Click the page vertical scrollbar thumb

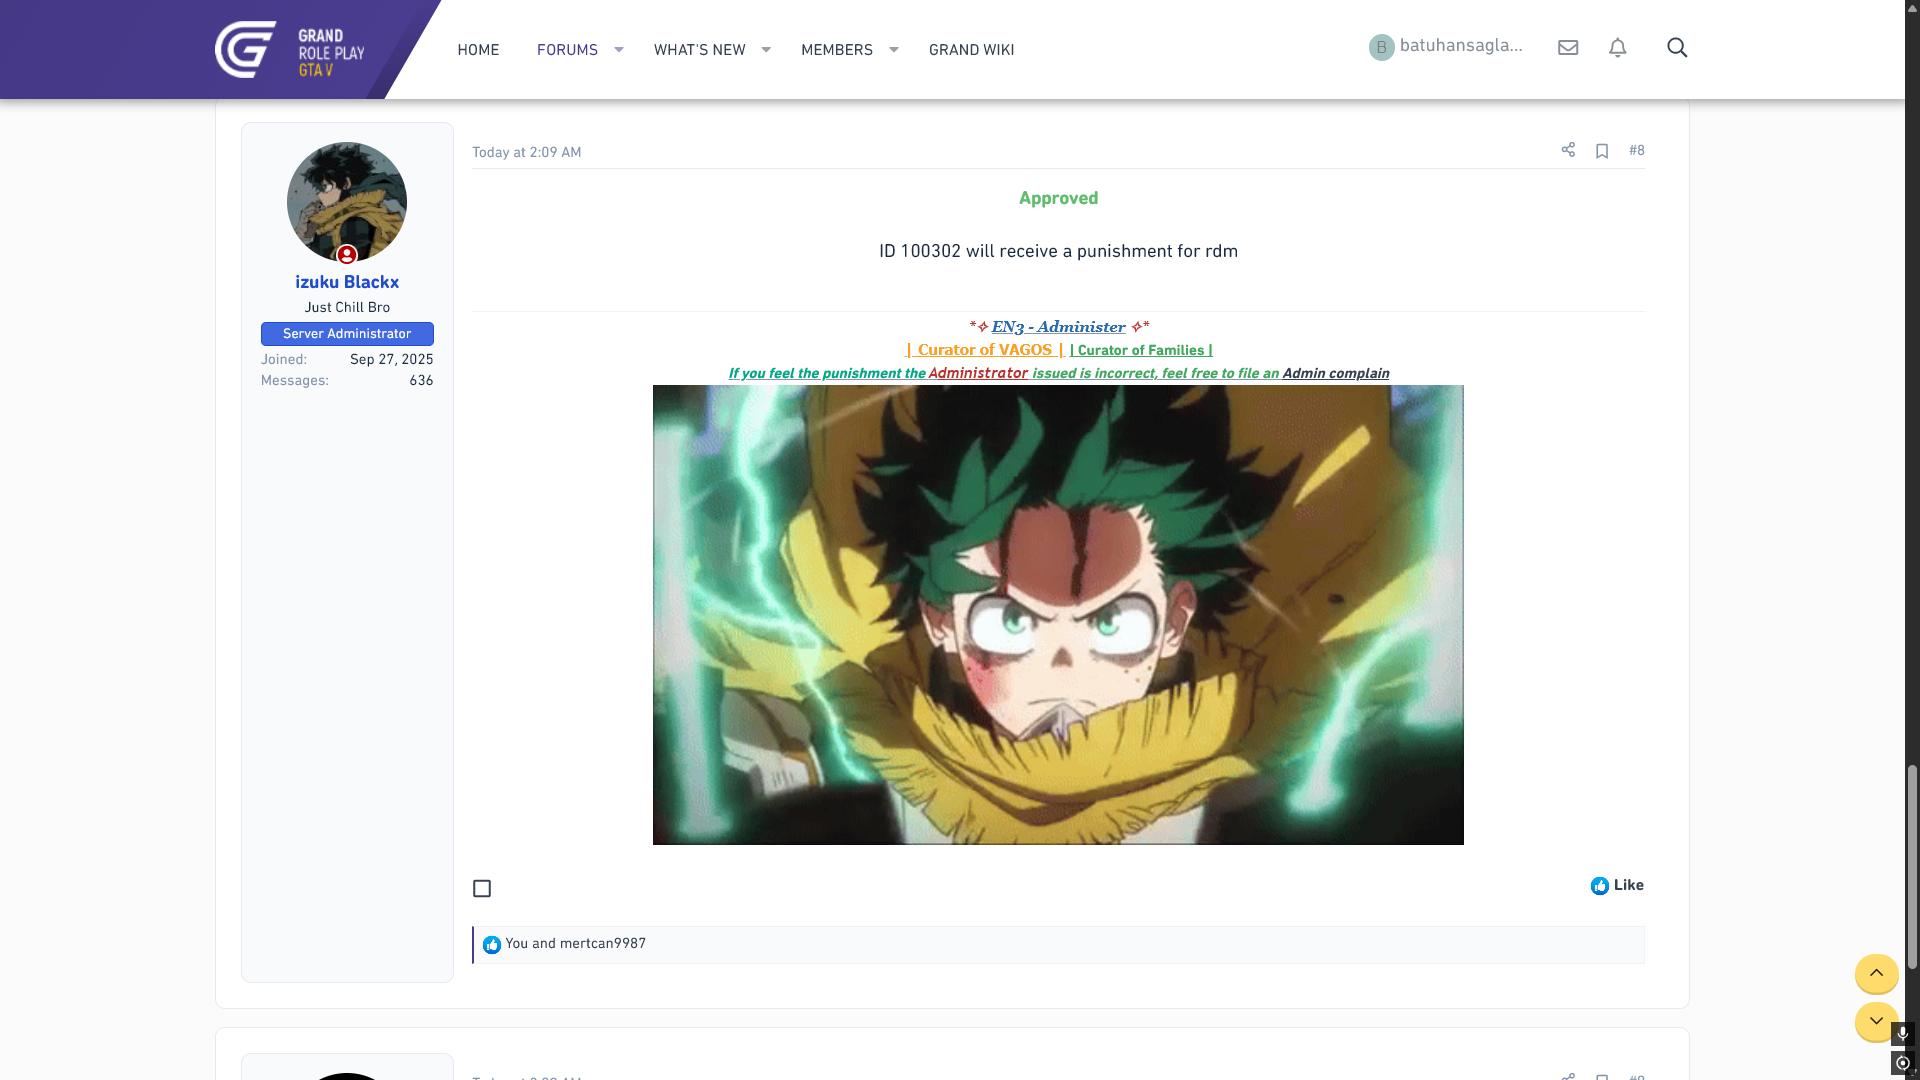point(1912,865)
